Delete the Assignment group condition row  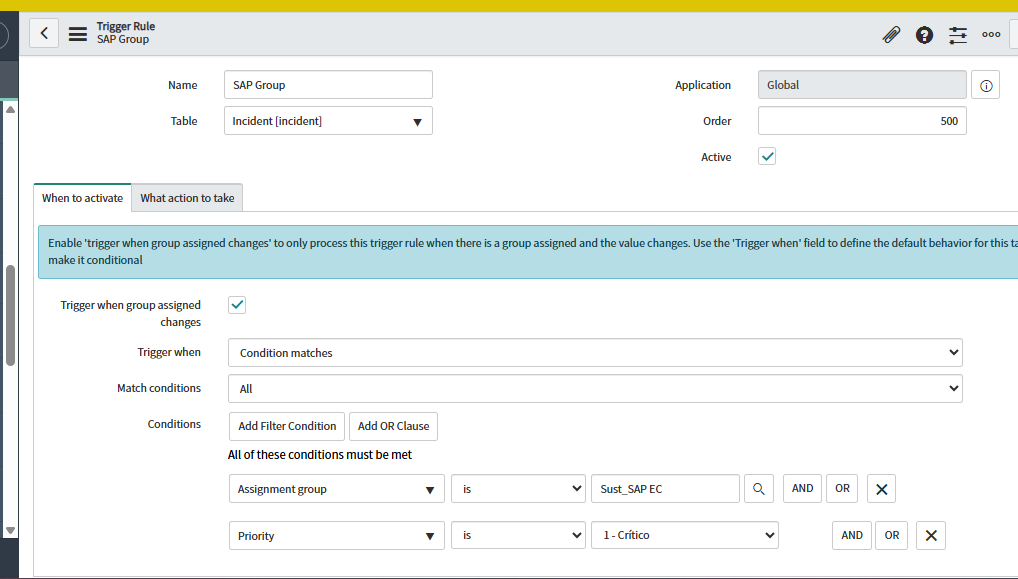[x=881, y=489]
